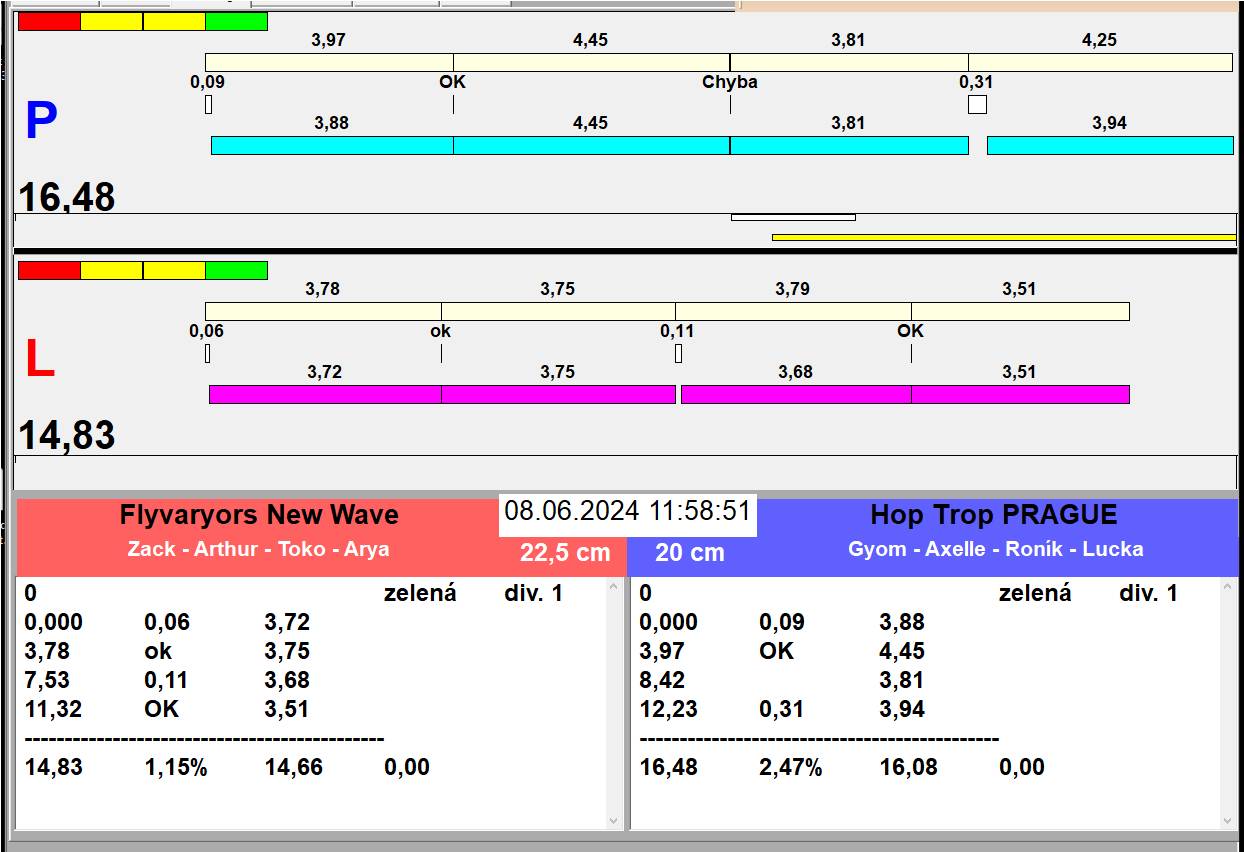This screenshot has height=852, width=1244.
Task: Select the cyan bar segment labeled 3,94
Action: 1110,145
